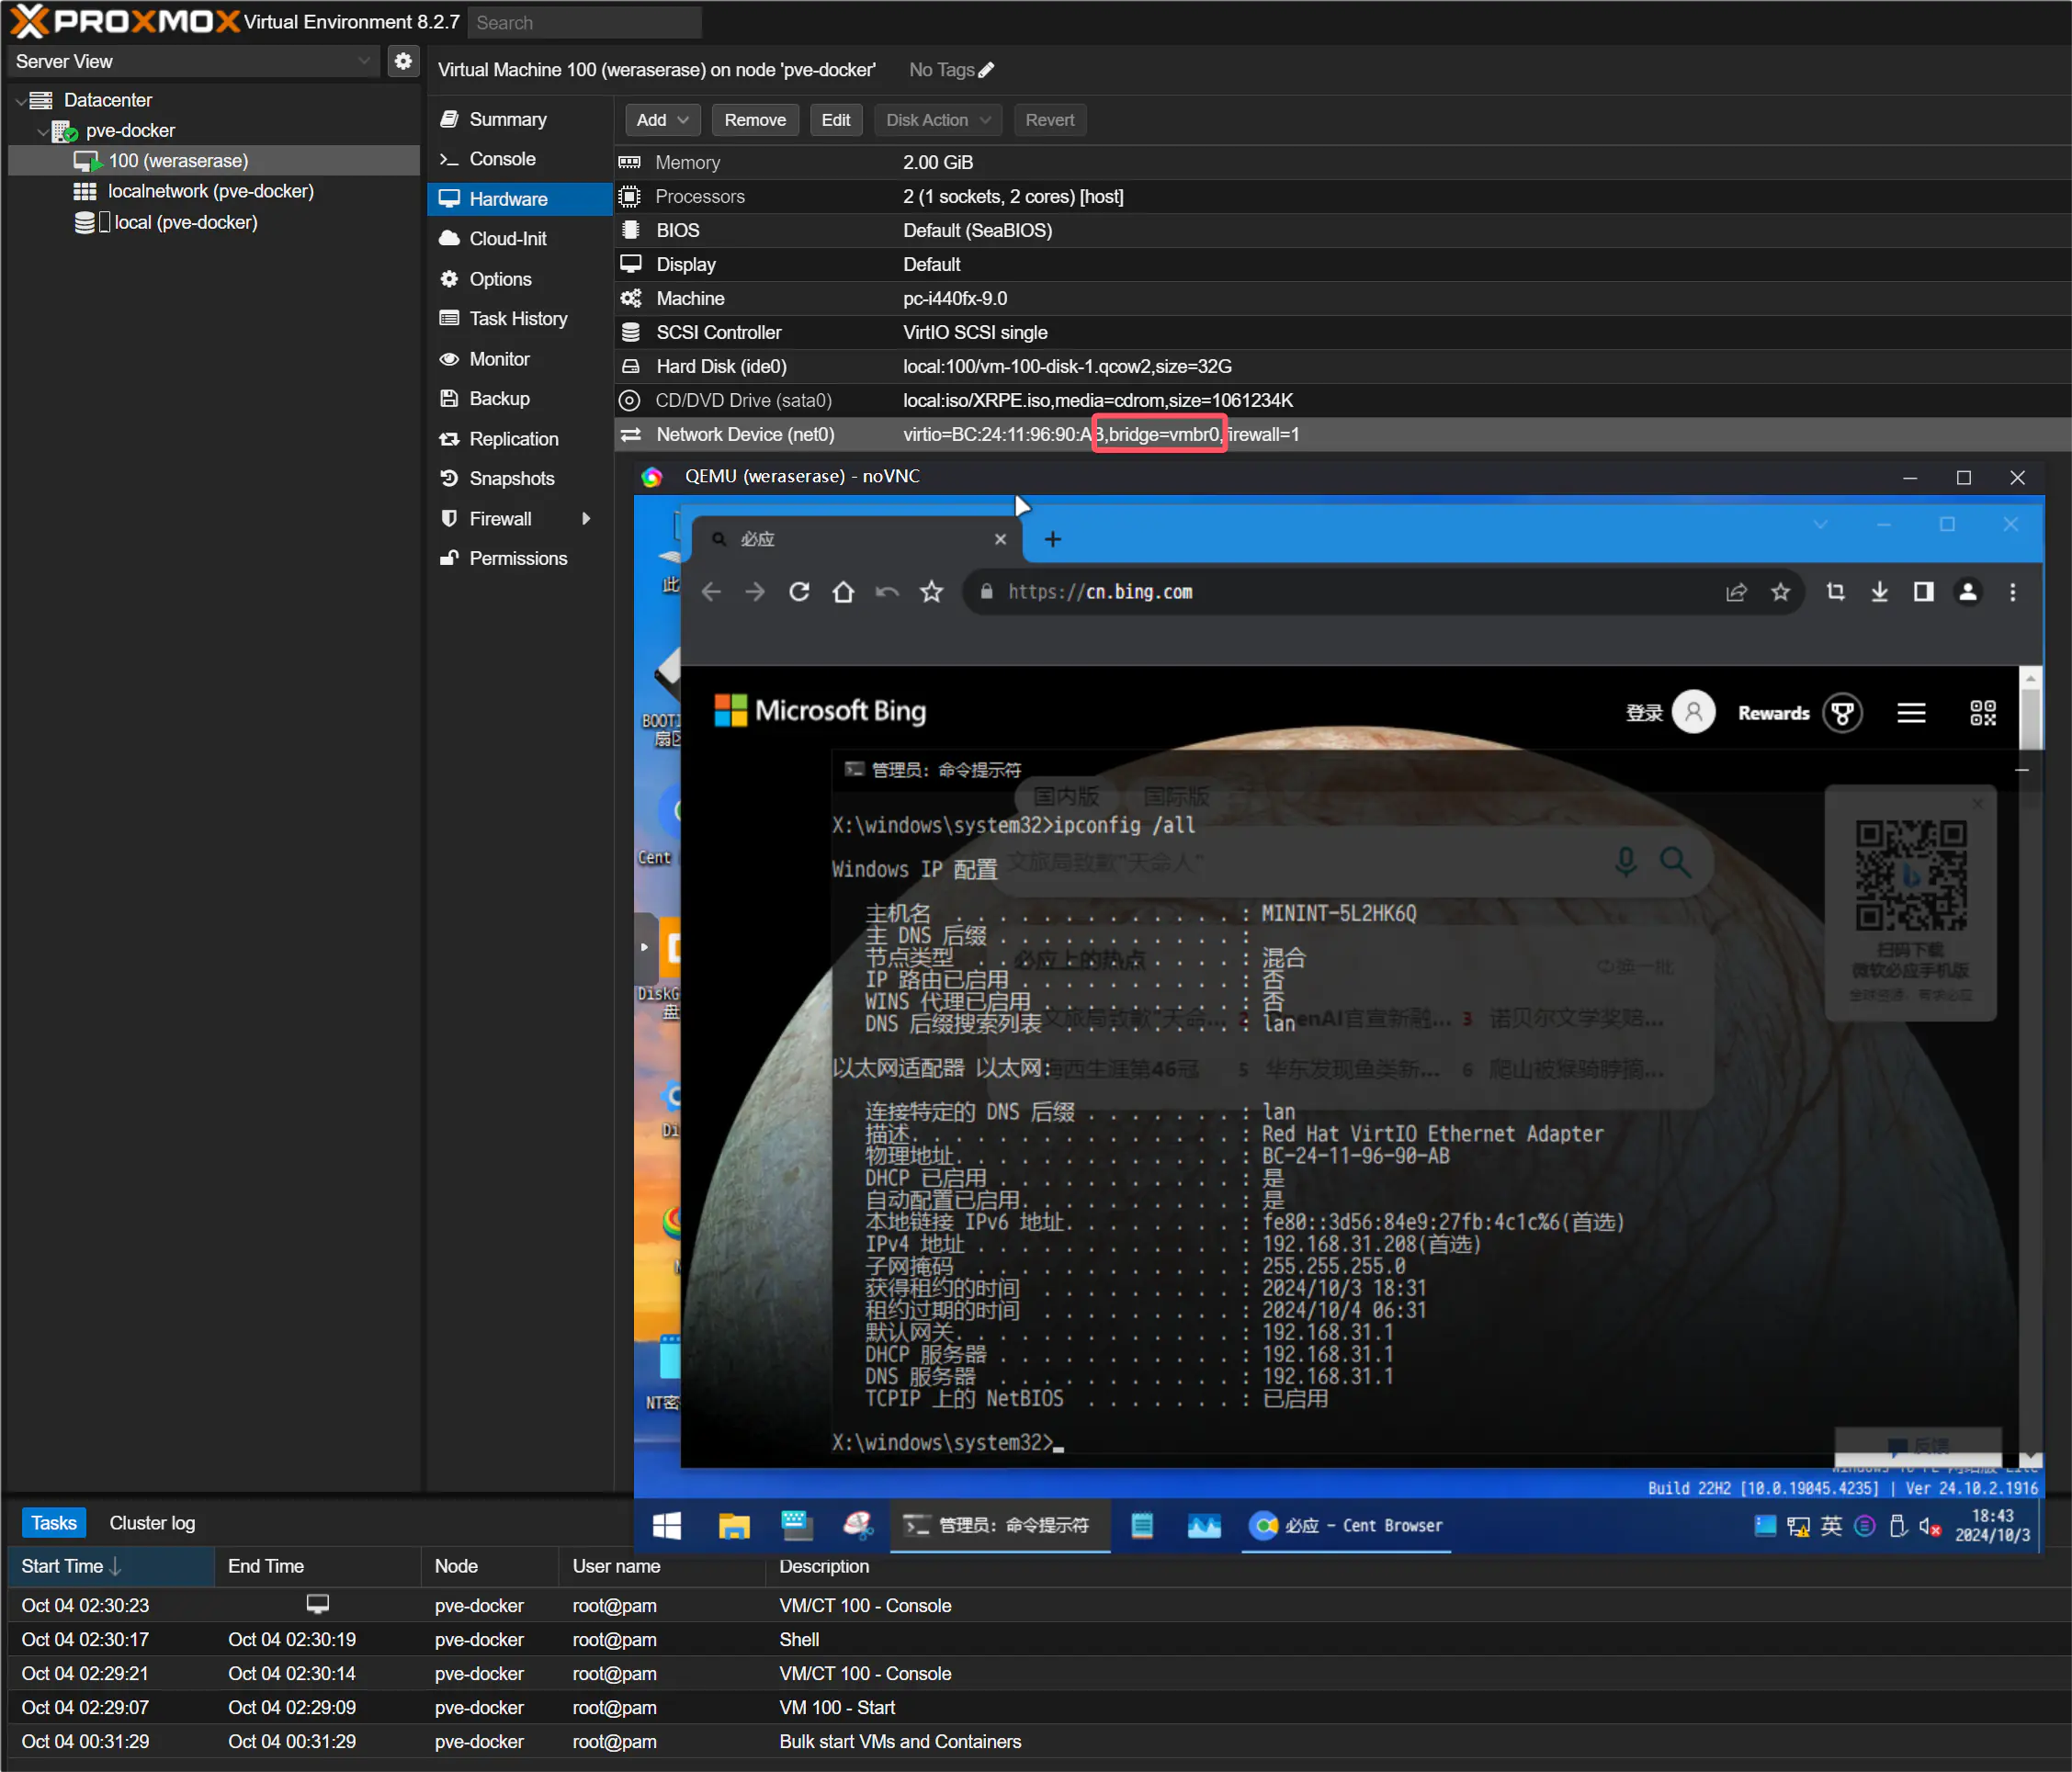Screen dimensions: 2072x1772
Task: Switch to the Cluster log tab
Action: [152, 1522]
